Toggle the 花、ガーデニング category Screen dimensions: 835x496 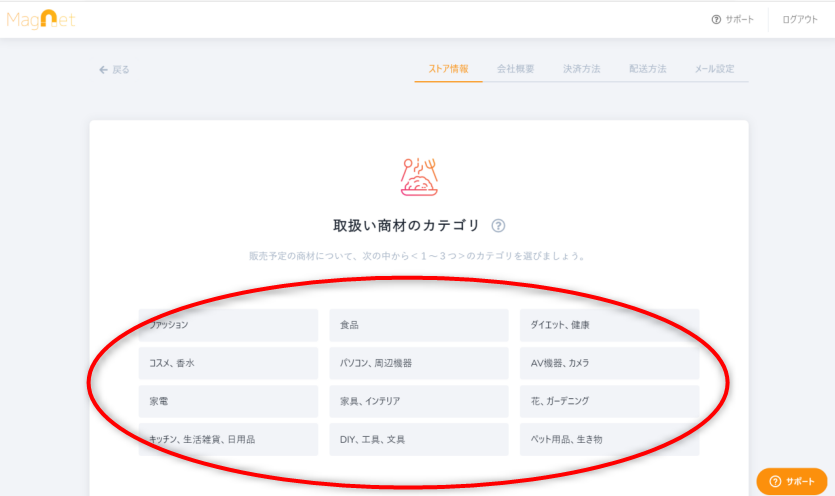[x=610, y=401]
